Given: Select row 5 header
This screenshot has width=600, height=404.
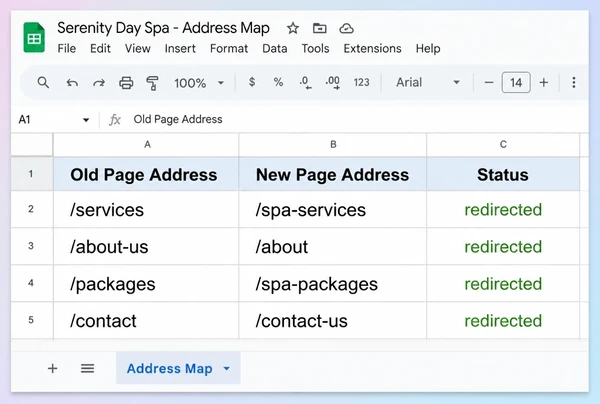Looking at the screenshot, I should (x=32, y=320).
